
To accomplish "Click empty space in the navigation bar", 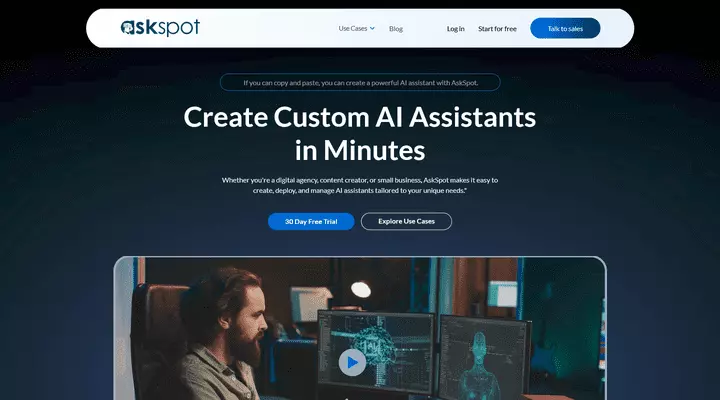I will pos(270,28).
